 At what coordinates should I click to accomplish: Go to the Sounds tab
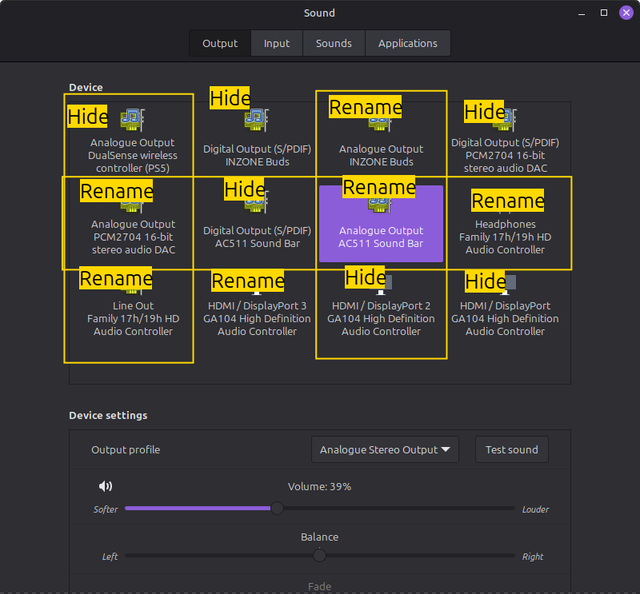[334, 43]
